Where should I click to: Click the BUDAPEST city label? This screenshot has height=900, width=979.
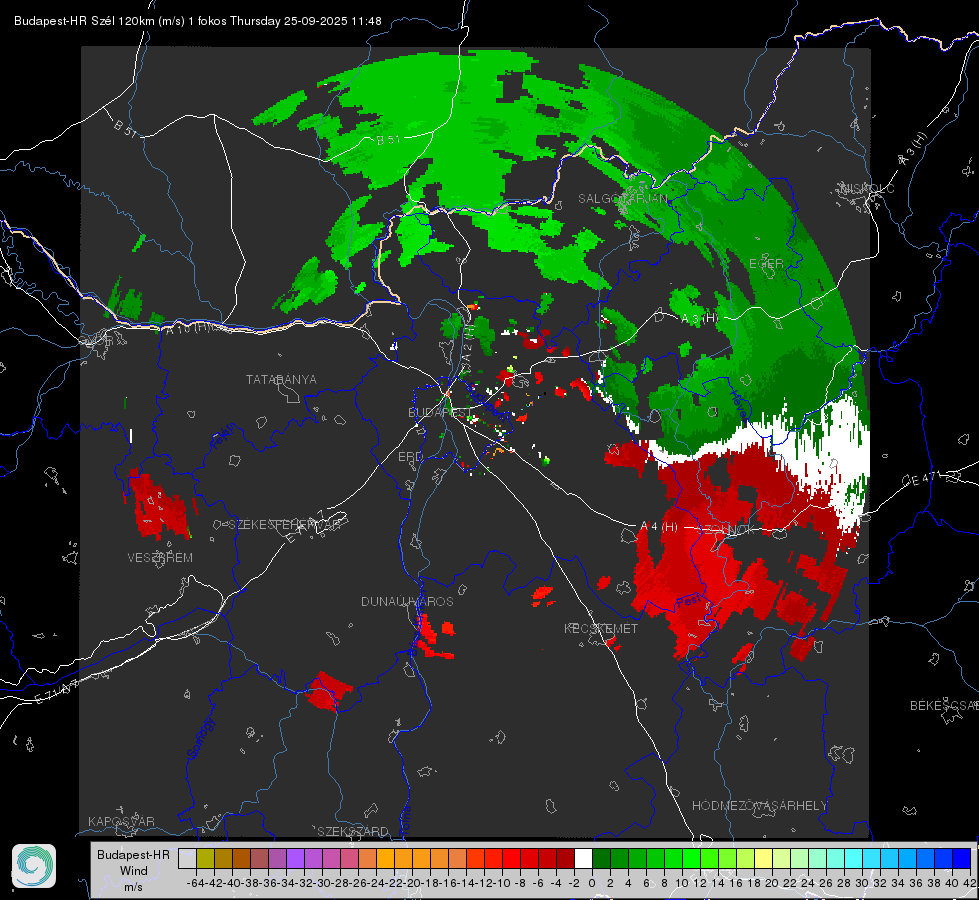(439, 412)
